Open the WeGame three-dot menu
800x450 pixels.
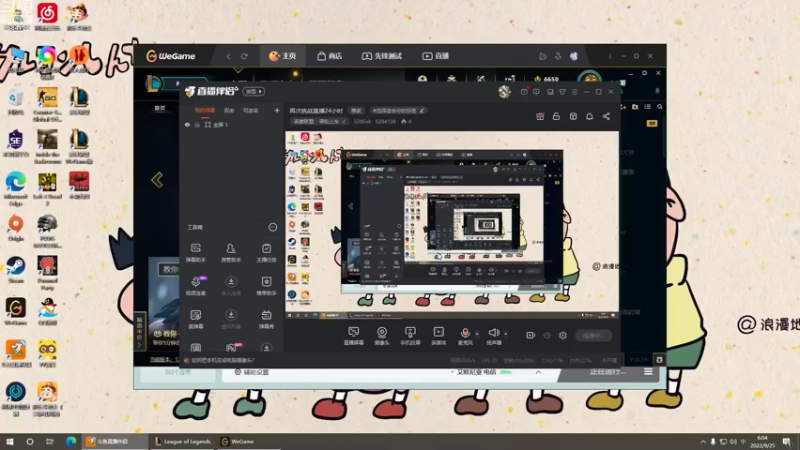[x=610, y=56]
